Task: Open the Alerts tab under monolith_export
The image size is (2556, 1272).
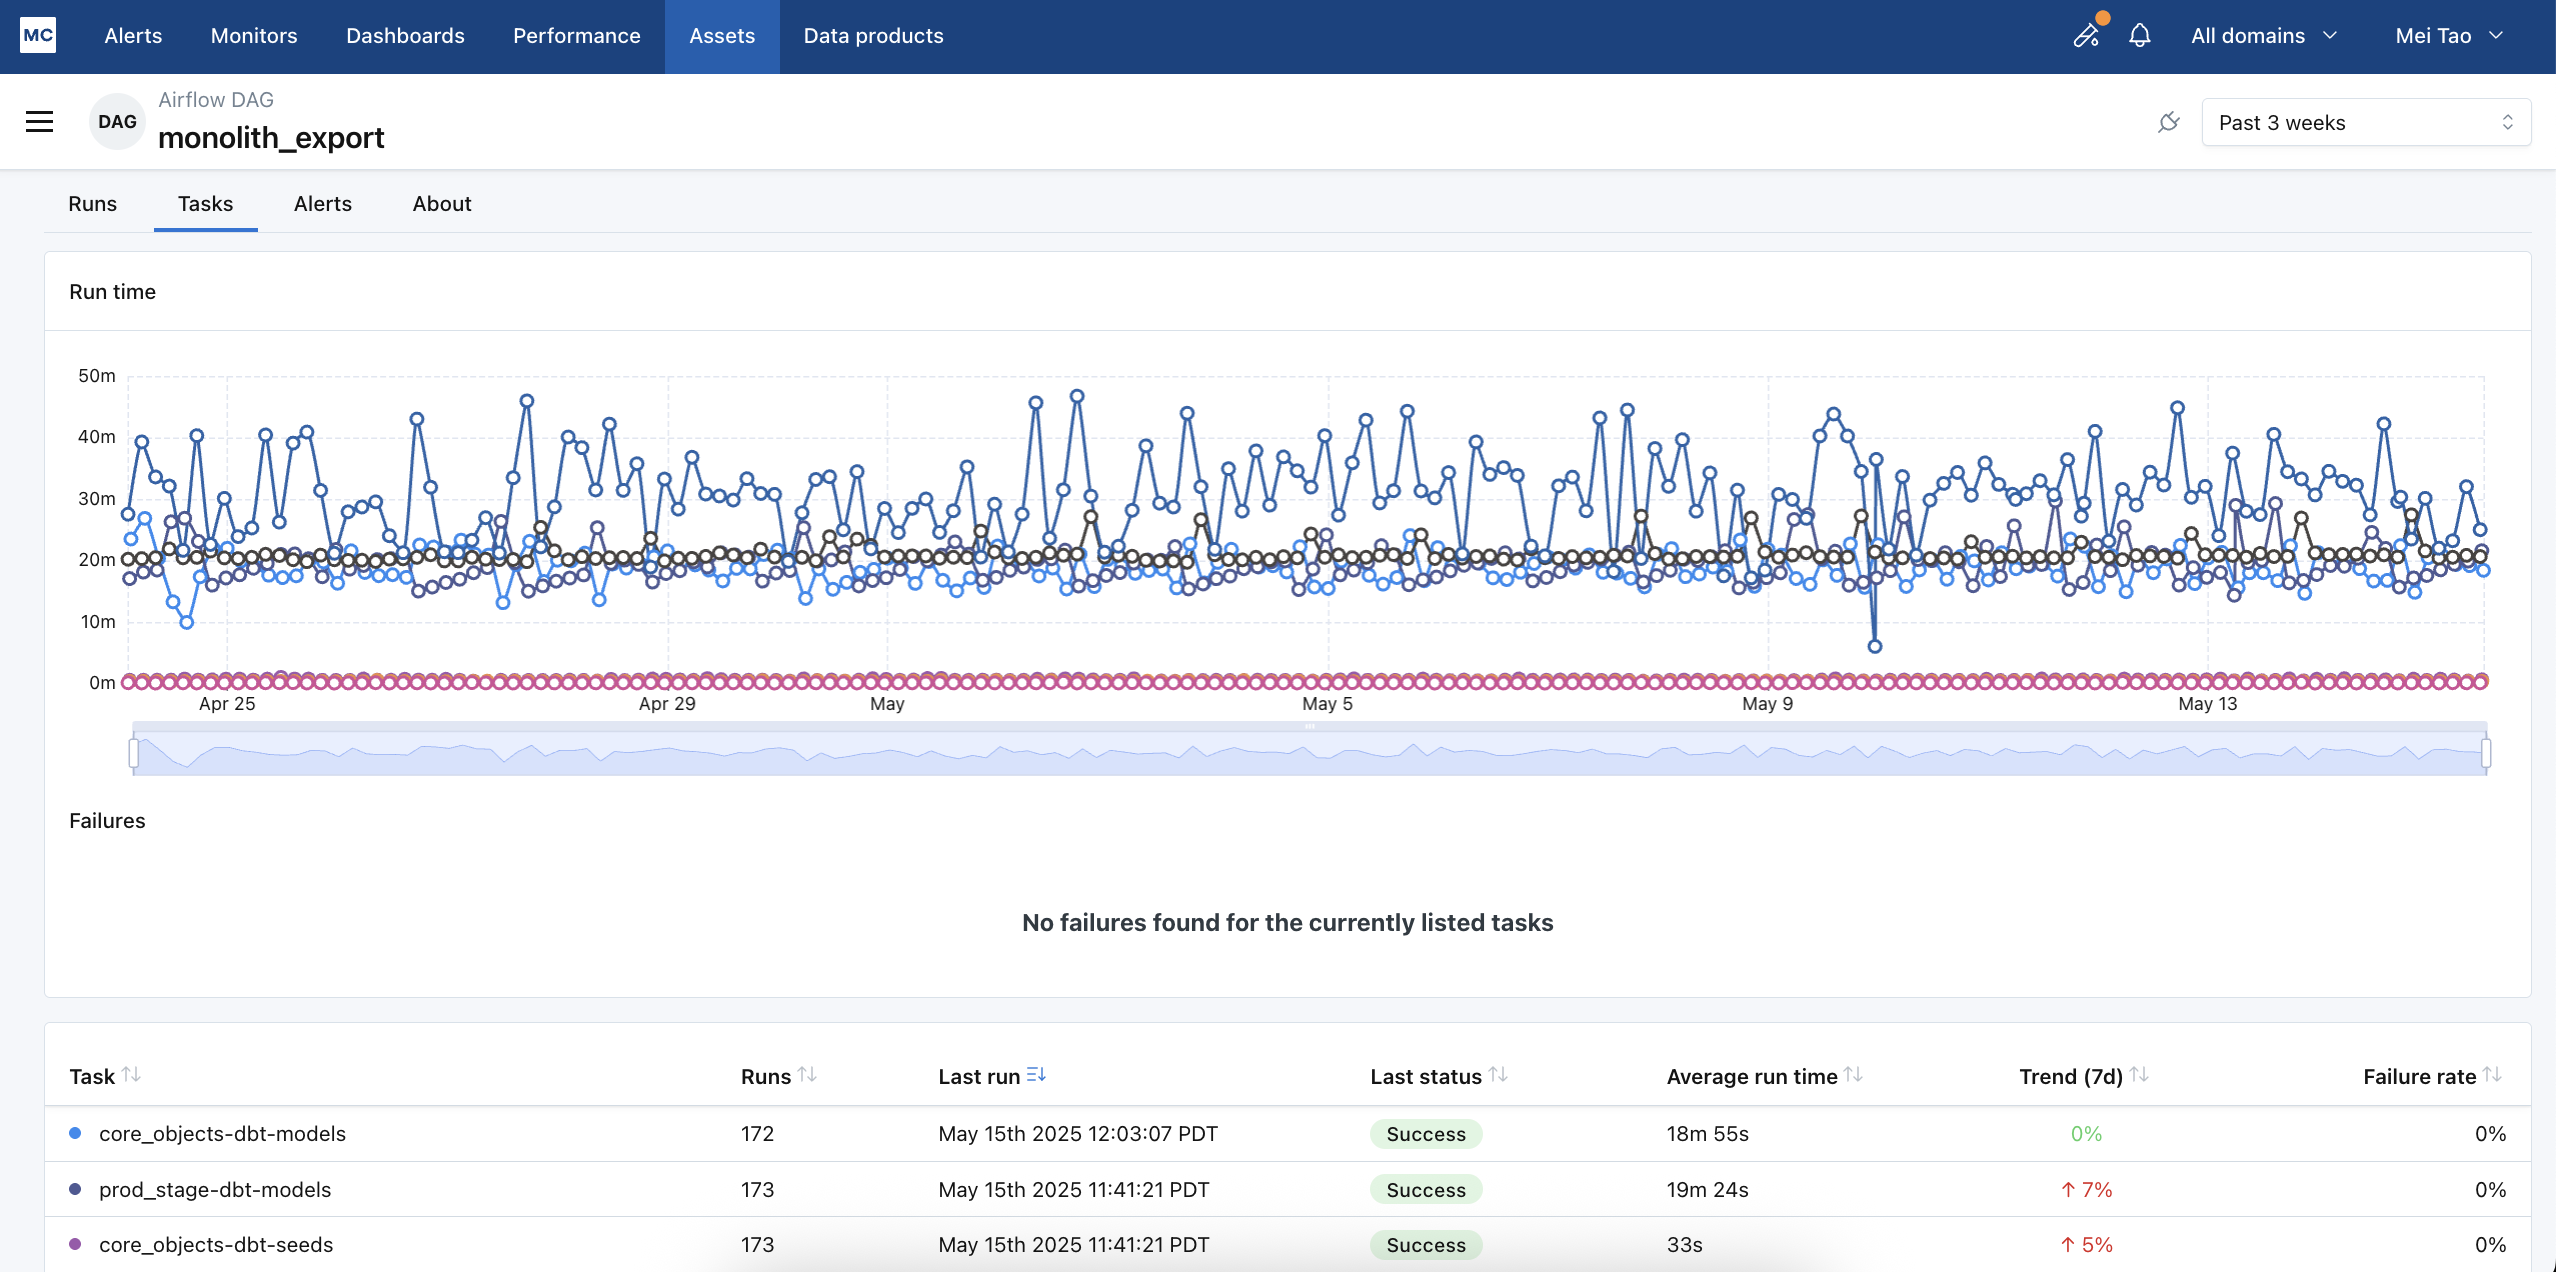Action: 322,204
